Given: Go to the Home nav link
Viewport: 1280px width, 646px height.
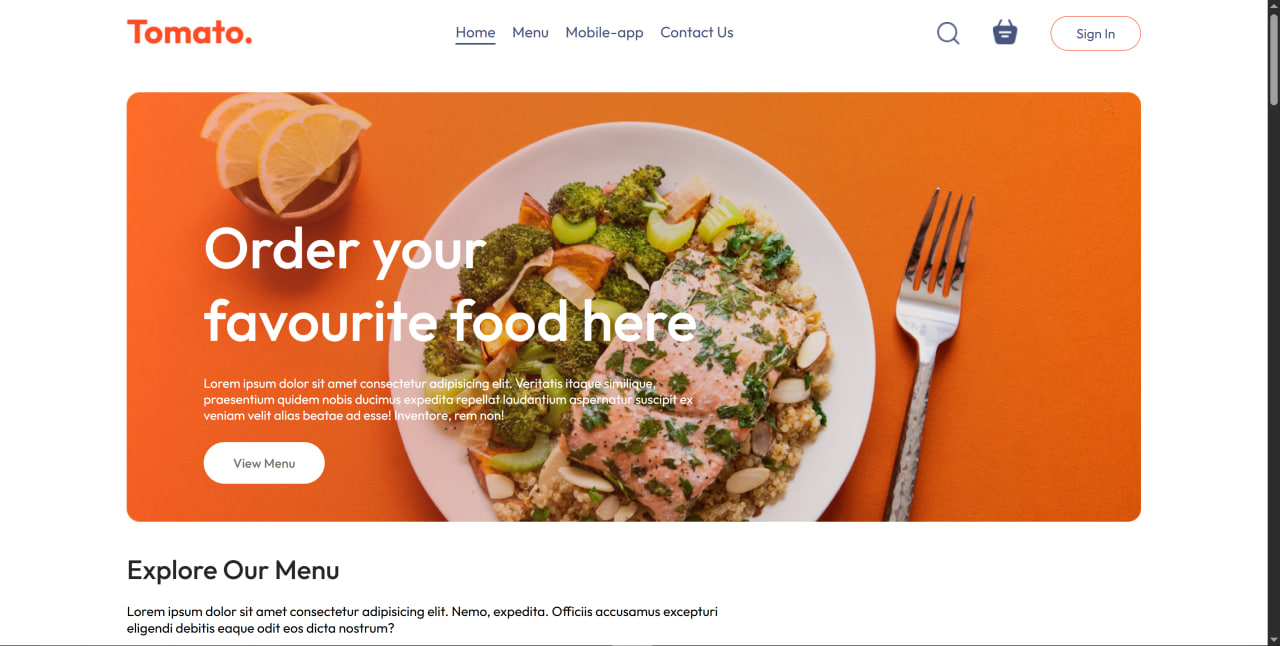Looking at the screenshot, I should 475,33.
